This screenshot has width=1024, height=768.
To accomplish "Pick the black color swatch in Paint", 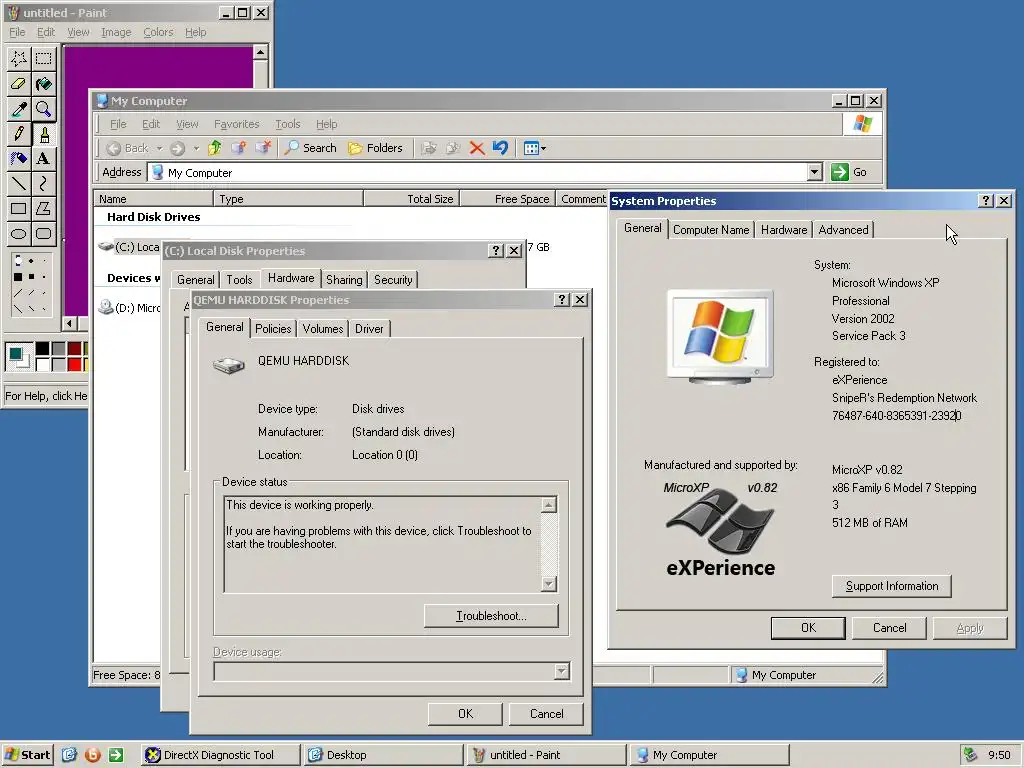I will (42, 349).
